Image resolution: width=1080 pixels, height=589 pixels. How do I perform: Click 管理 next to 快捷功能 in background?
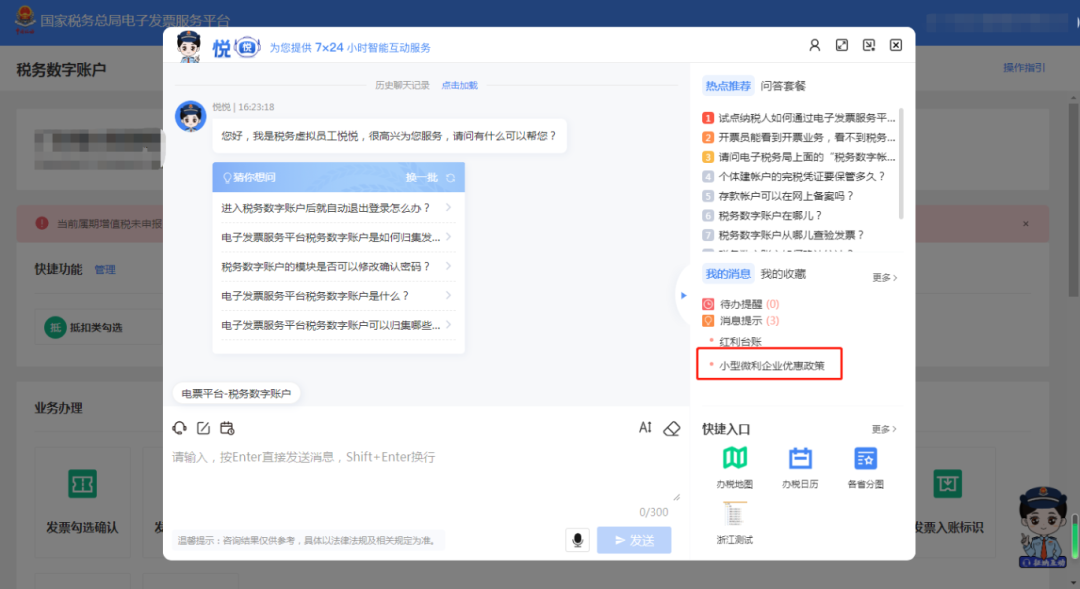point(105,270)
